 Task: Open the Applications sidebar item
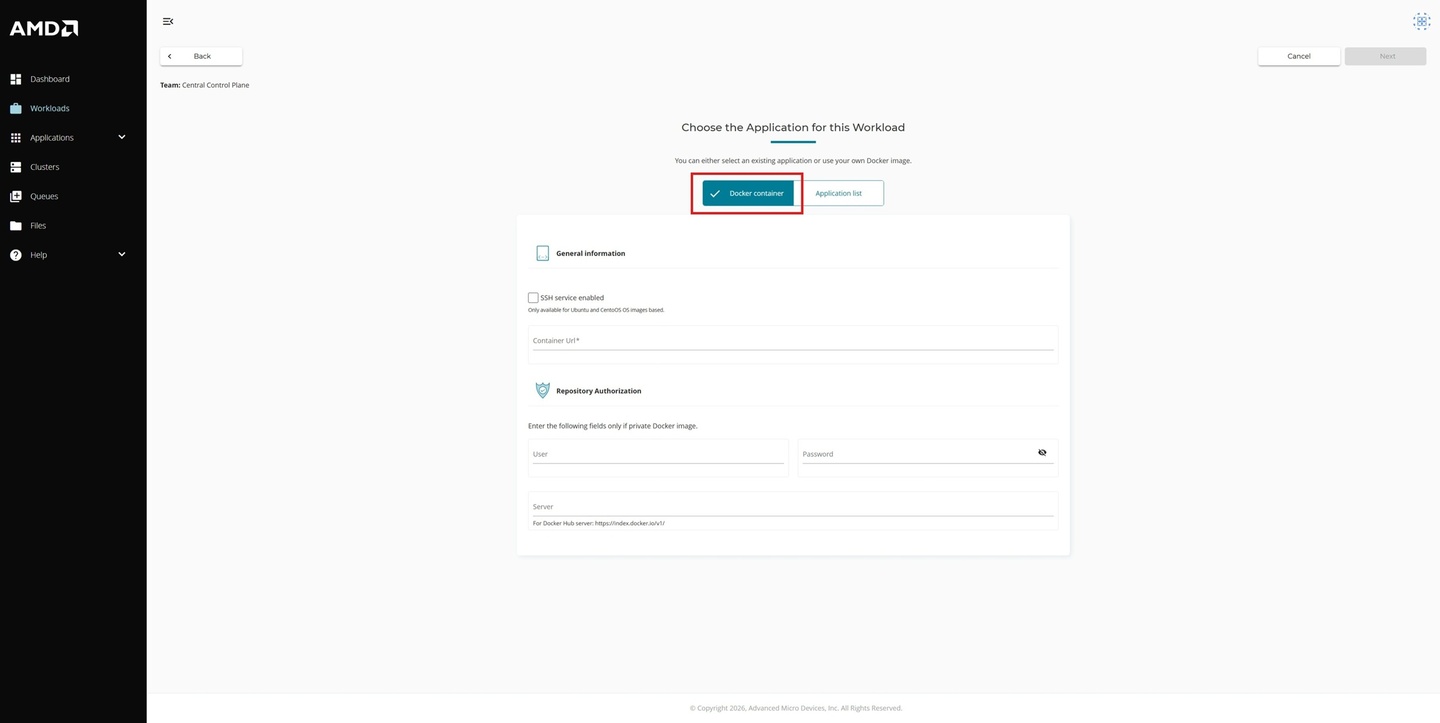52,138
